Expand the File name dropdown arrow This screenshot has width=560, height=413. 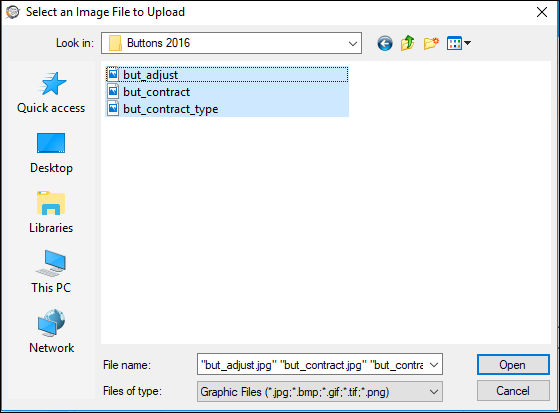click(434, 365)
